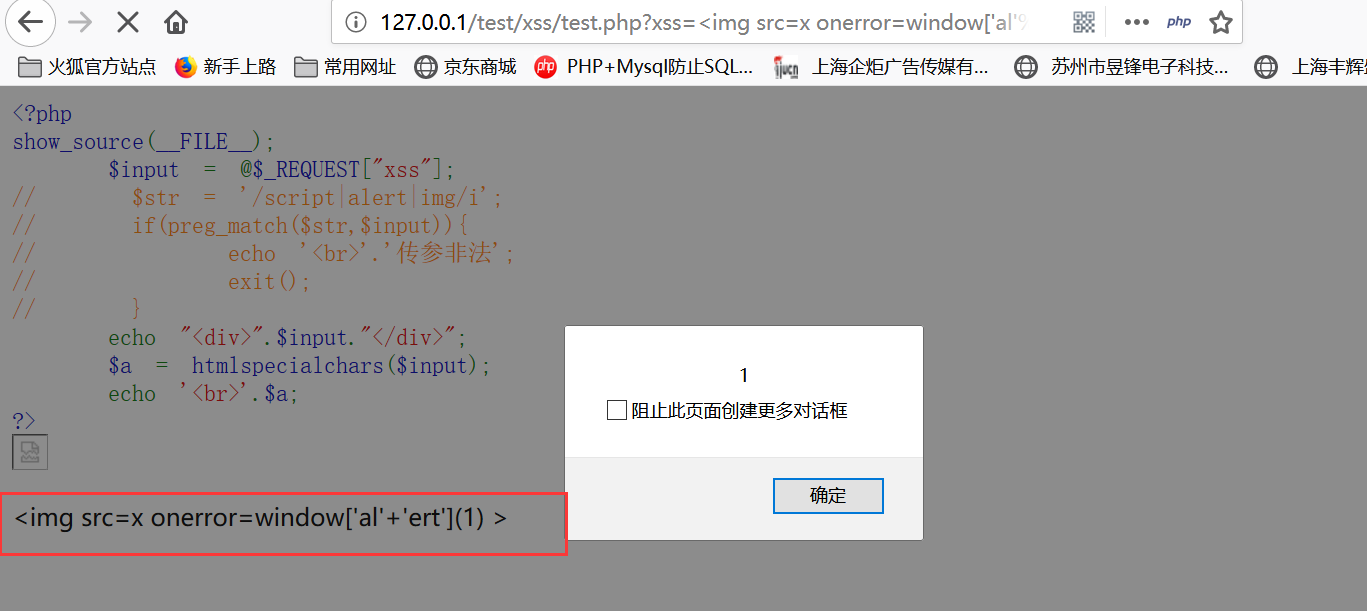Click the URL address bar field
The width and height of the screenshot is (1367, 611).
click(703, 22)
